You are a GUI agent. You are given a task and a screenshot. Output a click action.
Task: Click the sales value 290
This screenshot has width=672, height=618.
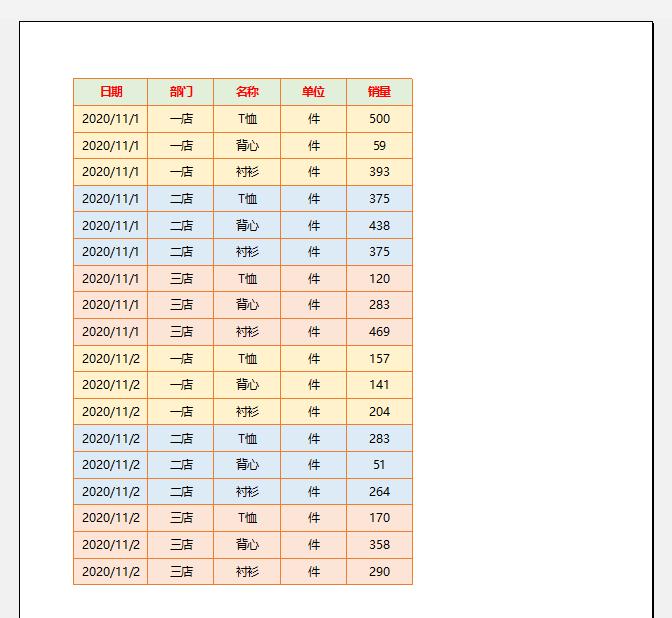click(379, 572)
